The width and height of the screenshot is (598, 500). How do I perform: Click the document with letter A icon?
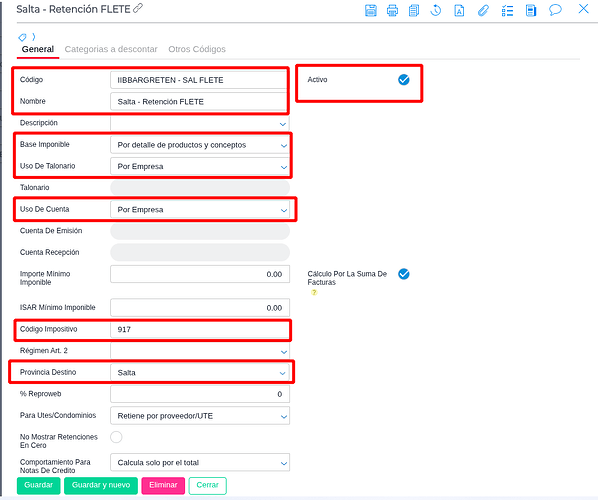(459, 10)
